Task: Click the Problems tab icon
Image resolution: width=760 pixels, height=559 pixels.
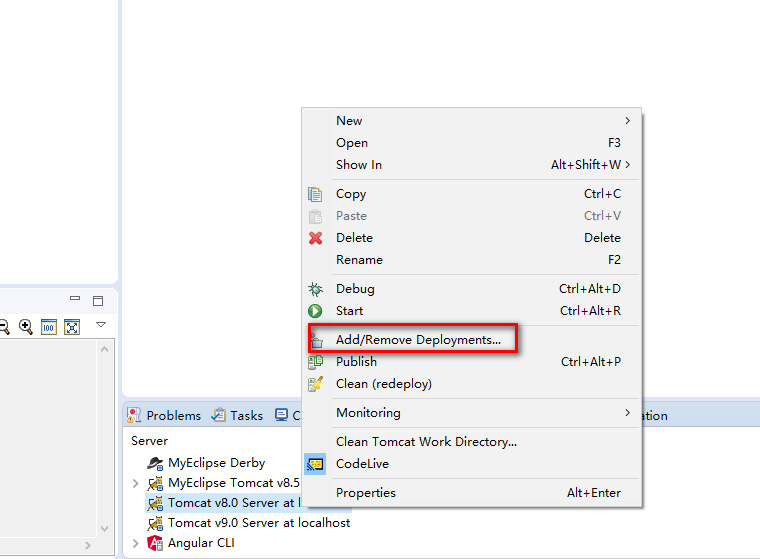Action: [x=134, y=415]
